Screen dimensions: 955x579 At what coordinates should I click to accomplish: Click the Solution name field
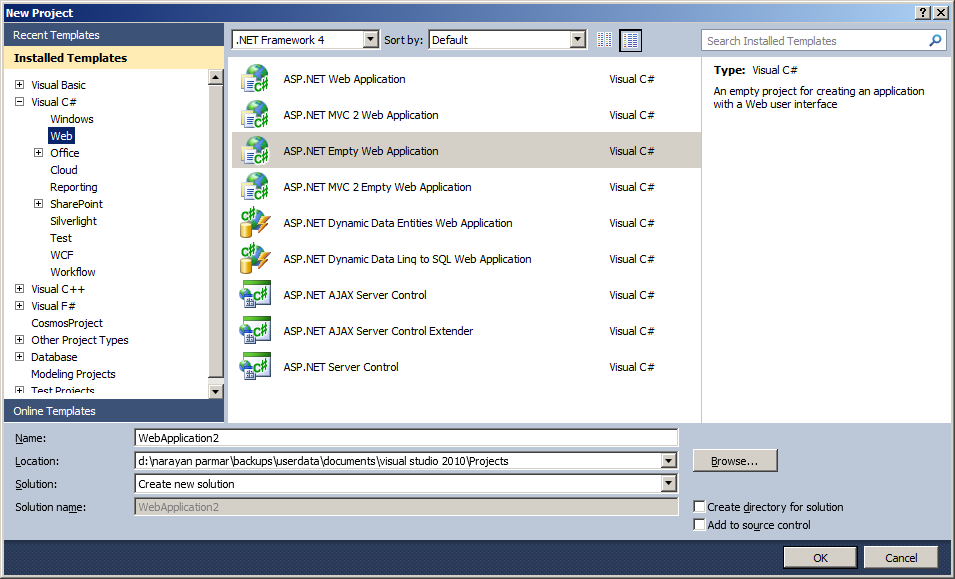click(x=406, y=507)
